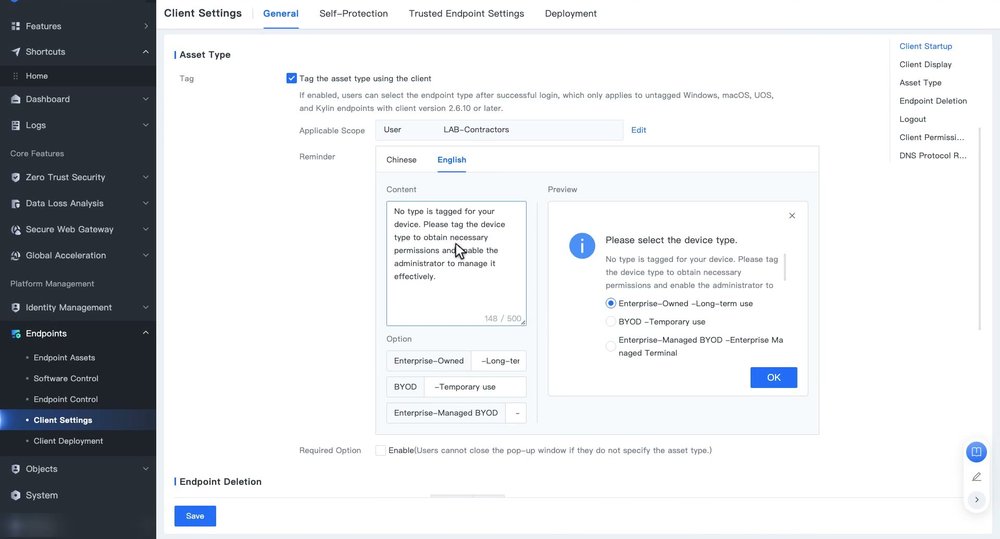The width and height of the screenshot is (1000, 539).
Task: Click the preview message scrollbar
Action: click(784, 267)
